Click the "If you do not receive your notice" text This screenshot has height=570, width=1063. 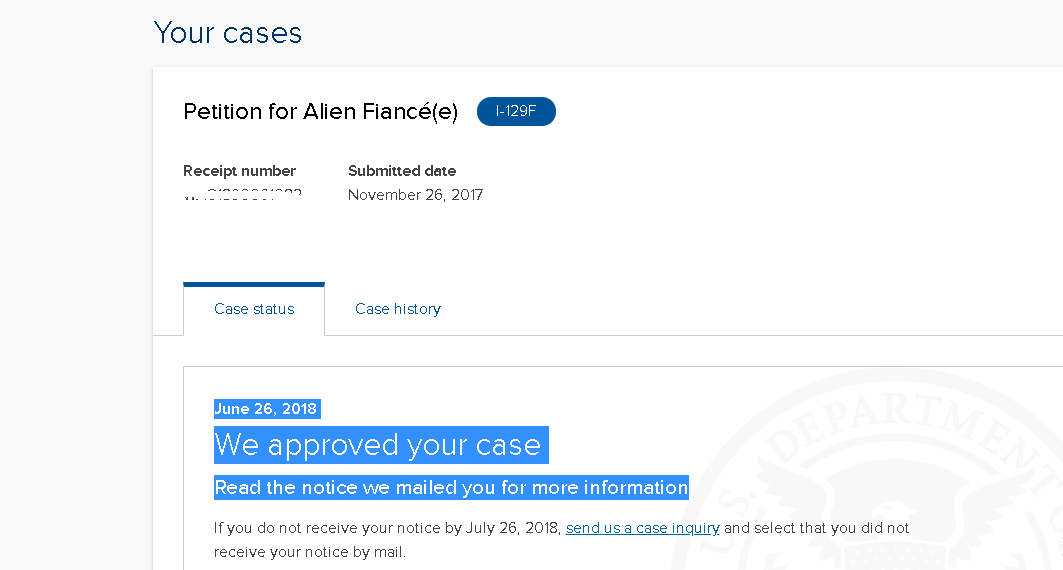coord(388,528)
